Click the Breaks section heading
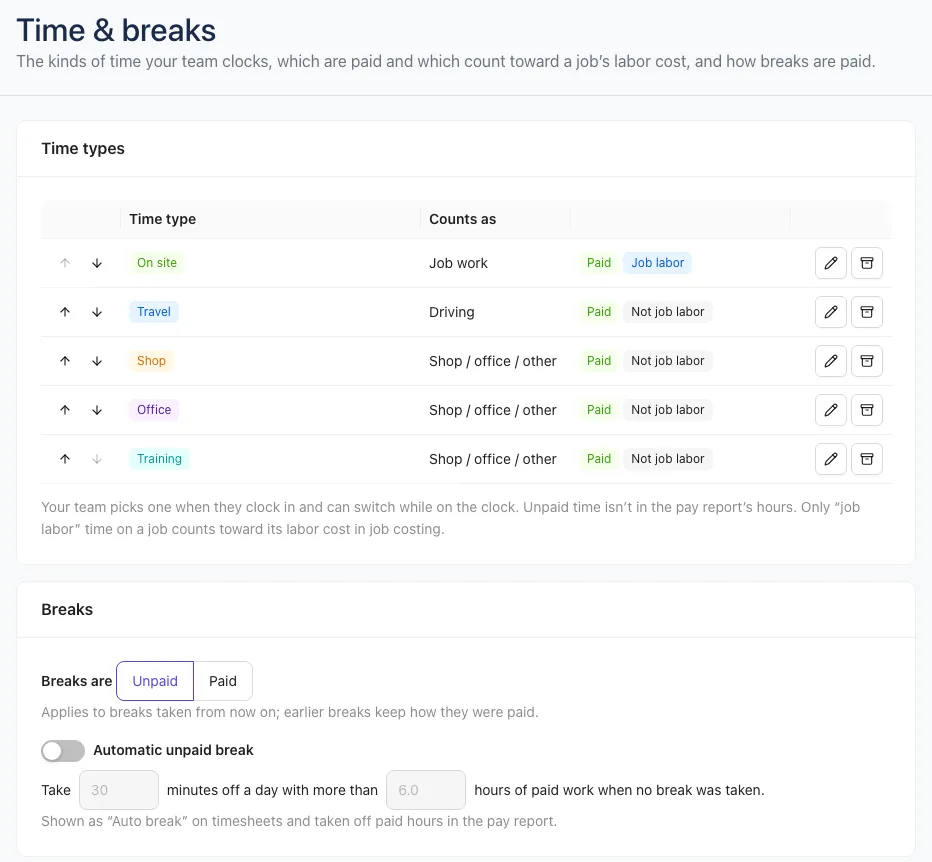The height and width of the screenshot is (862, 932). (67, 610)
